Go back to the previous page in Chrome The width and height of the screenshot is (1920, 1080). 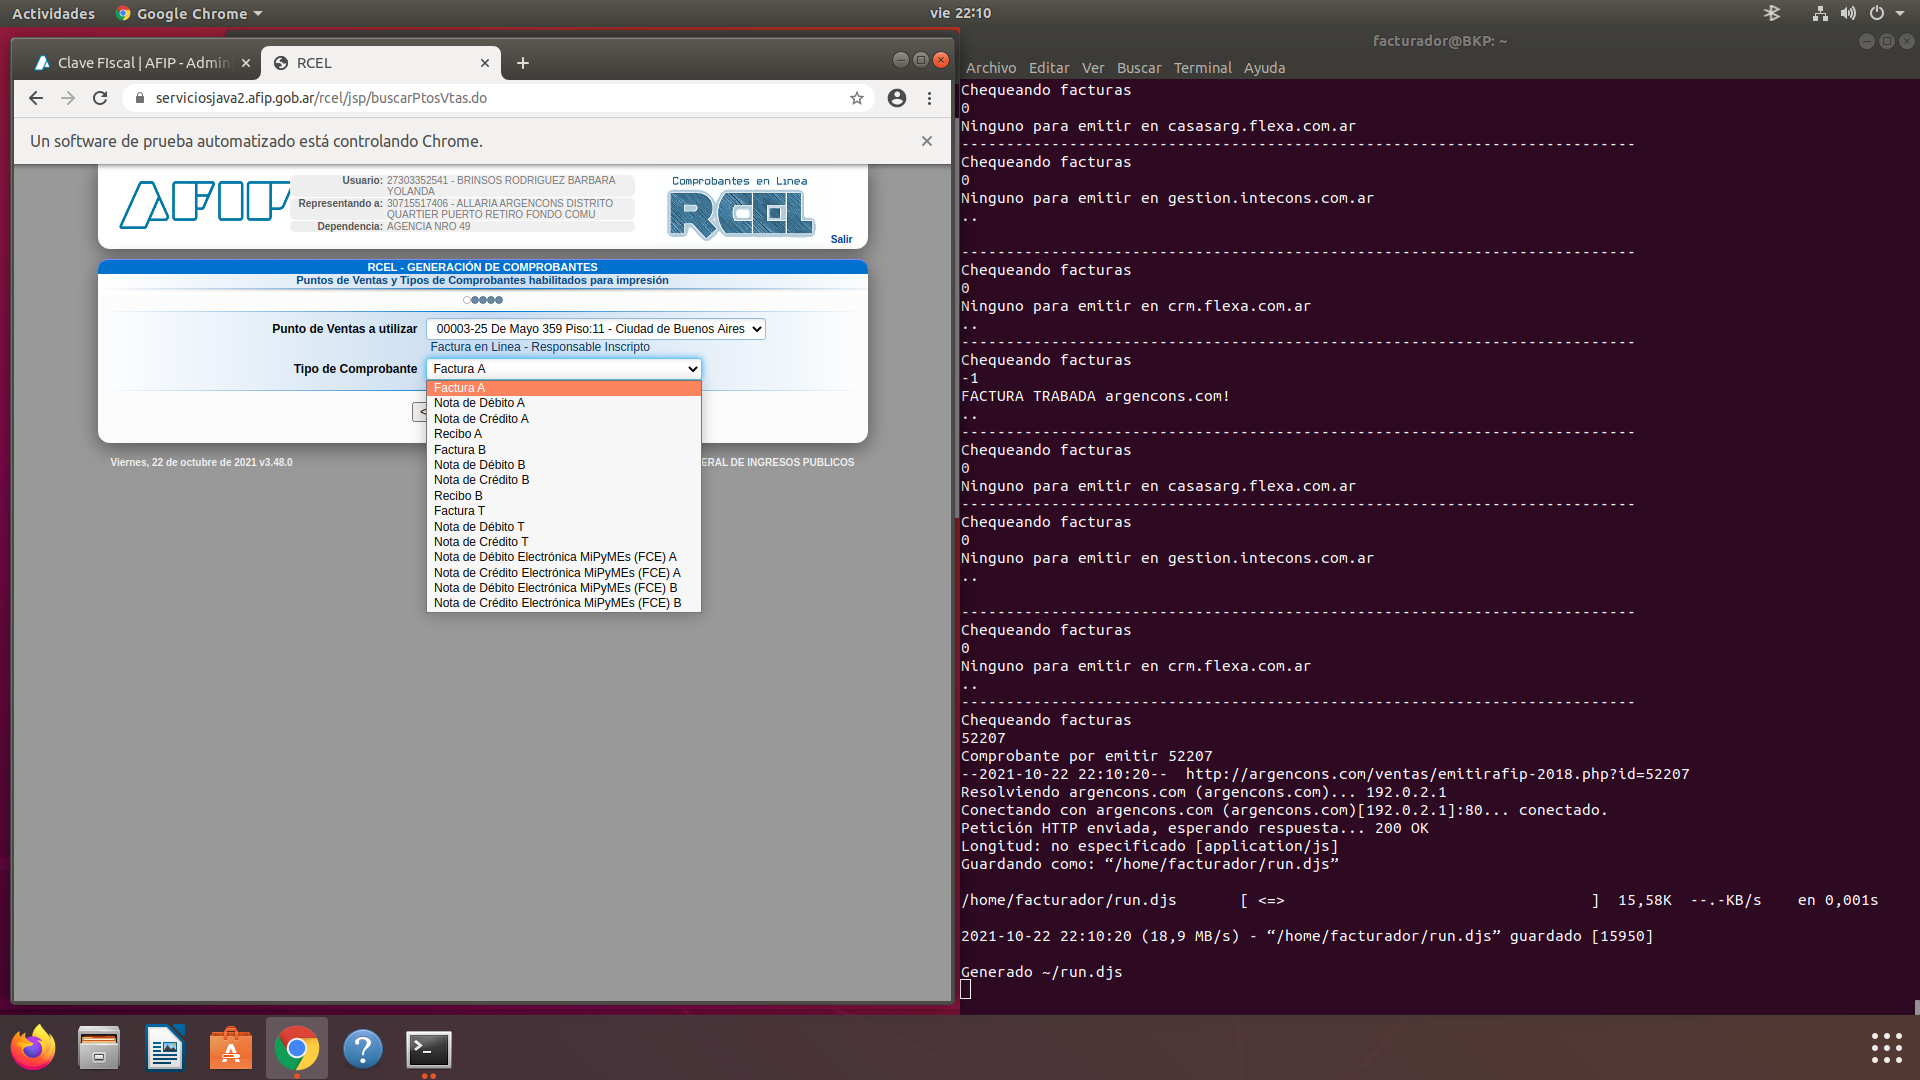coord(36,98)
